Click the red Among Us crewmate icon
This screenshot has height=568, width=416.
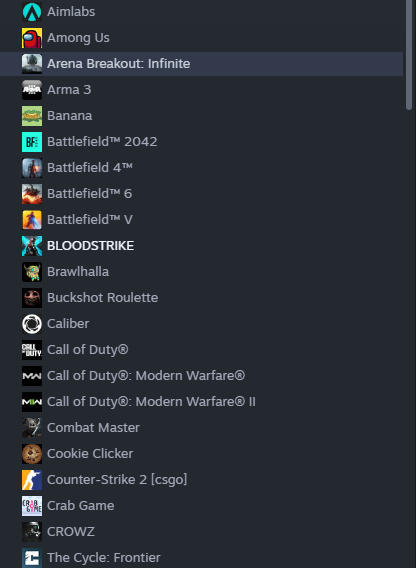click(32, 38)
